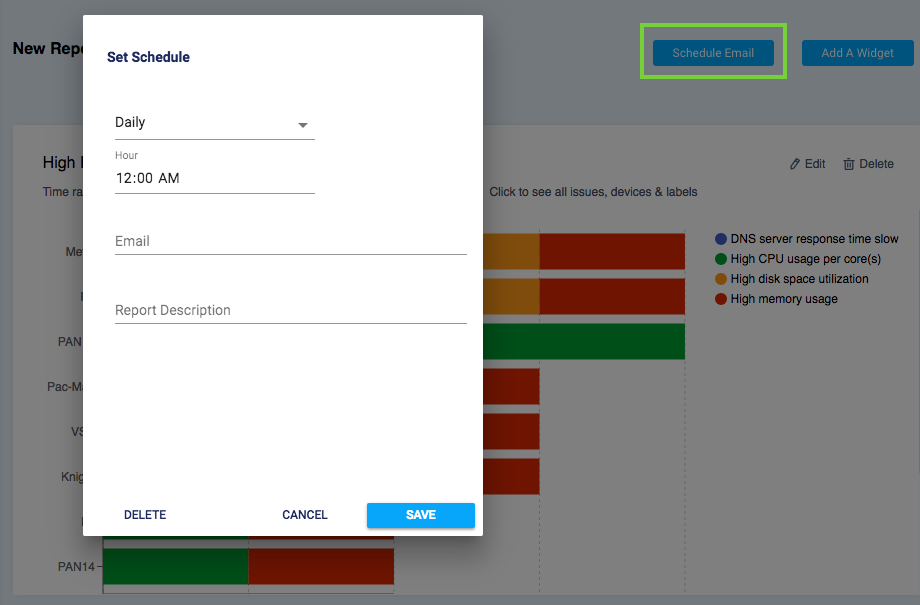Click the blue DNS server response legend dot

[721, 239]
